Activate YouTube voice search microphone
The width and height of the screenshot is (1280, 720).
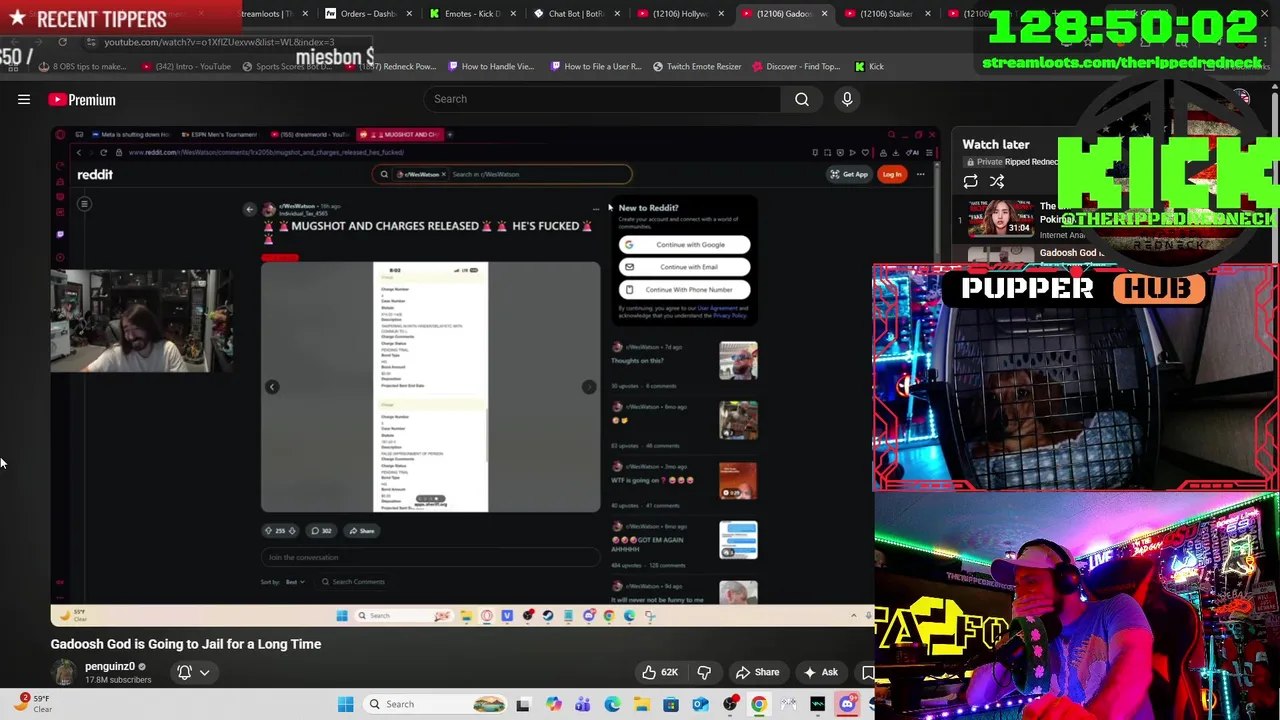[x=847, y=99]
